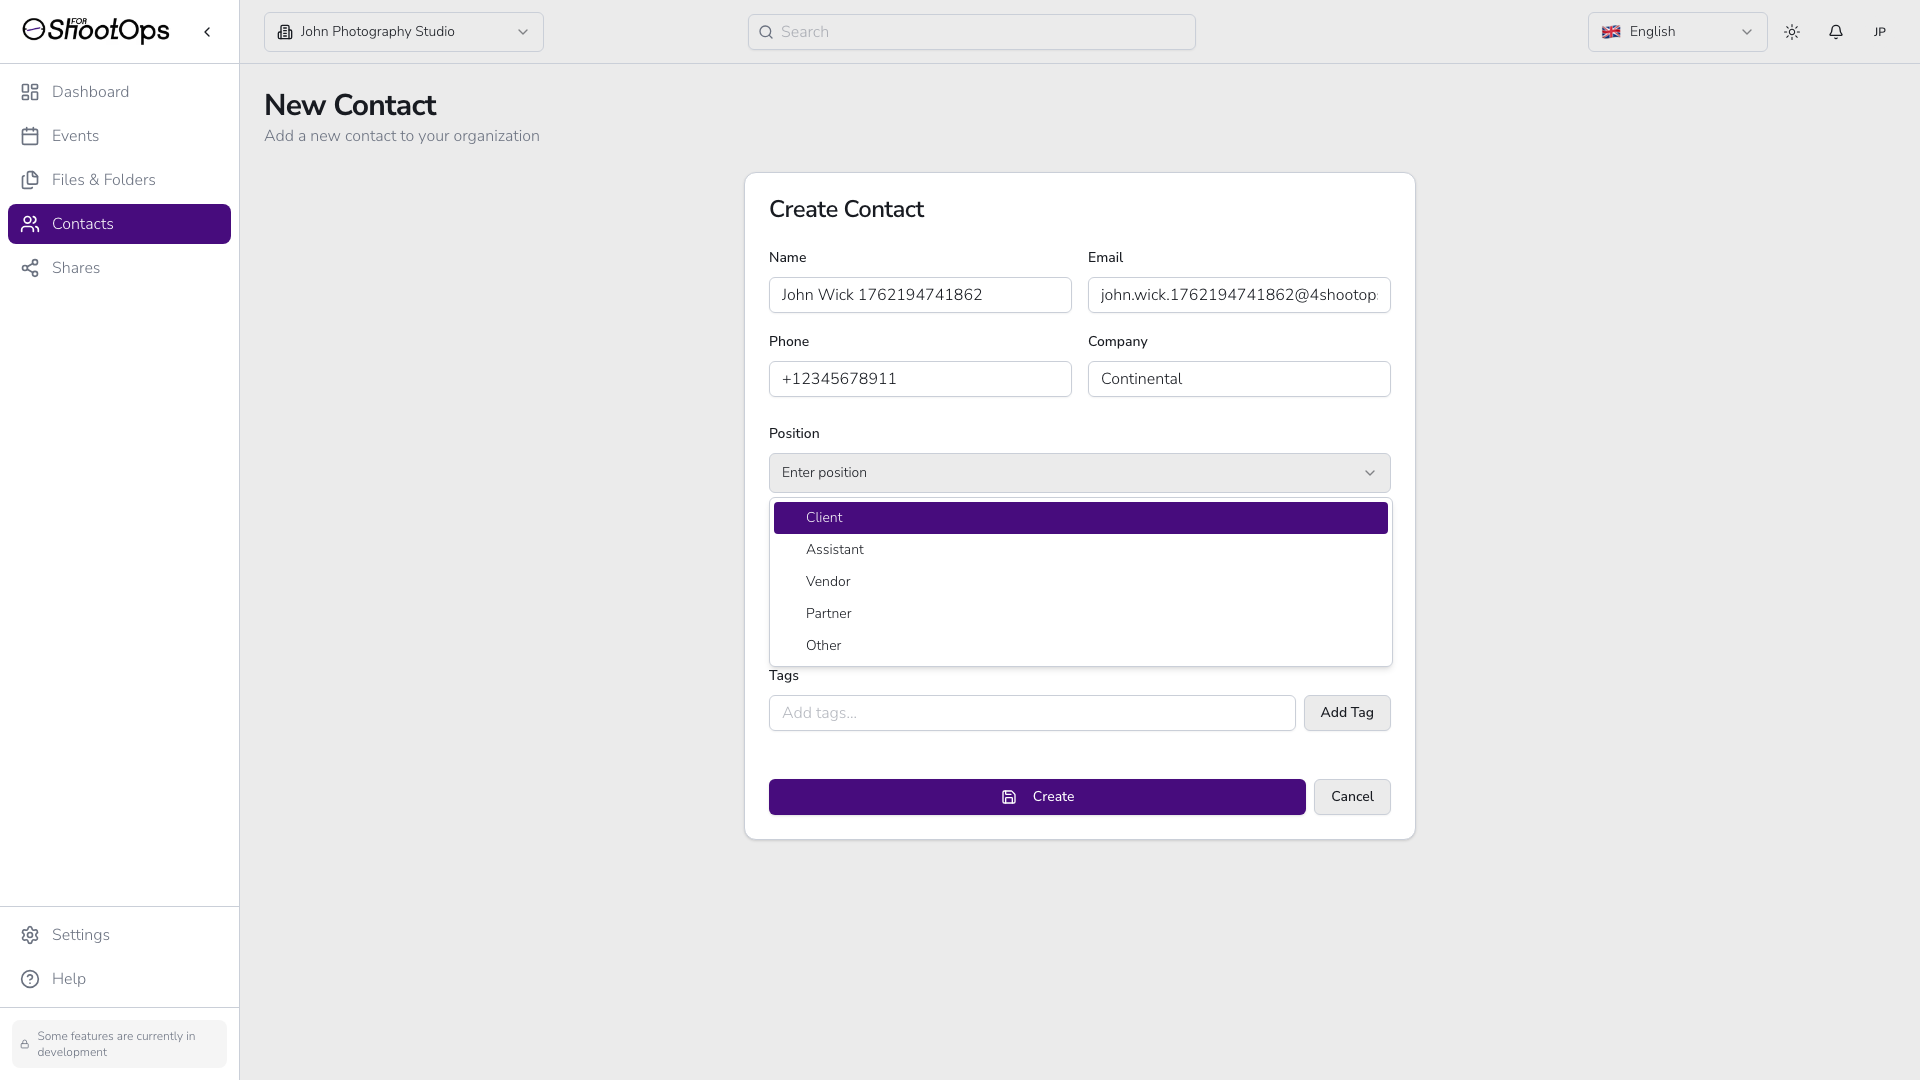Viewport: 1920px width, 1080px height.
Task: Open JP user avatar menu
Action: coord(1879,32)
